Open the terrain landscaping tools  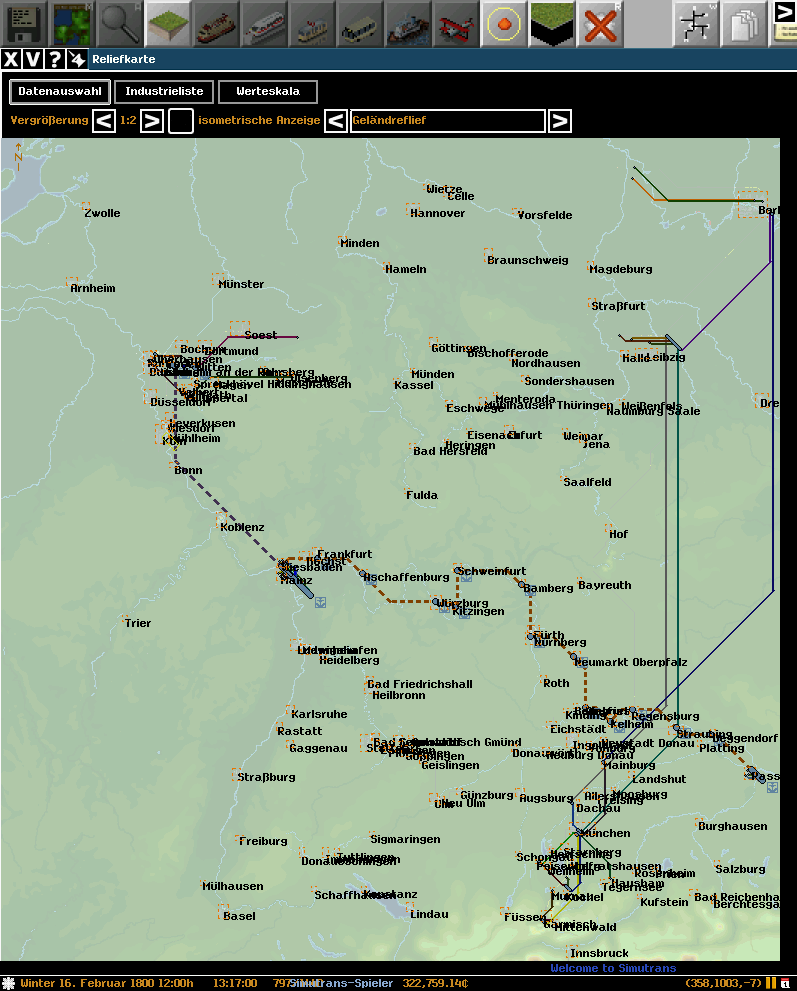[x=168, y=23]
